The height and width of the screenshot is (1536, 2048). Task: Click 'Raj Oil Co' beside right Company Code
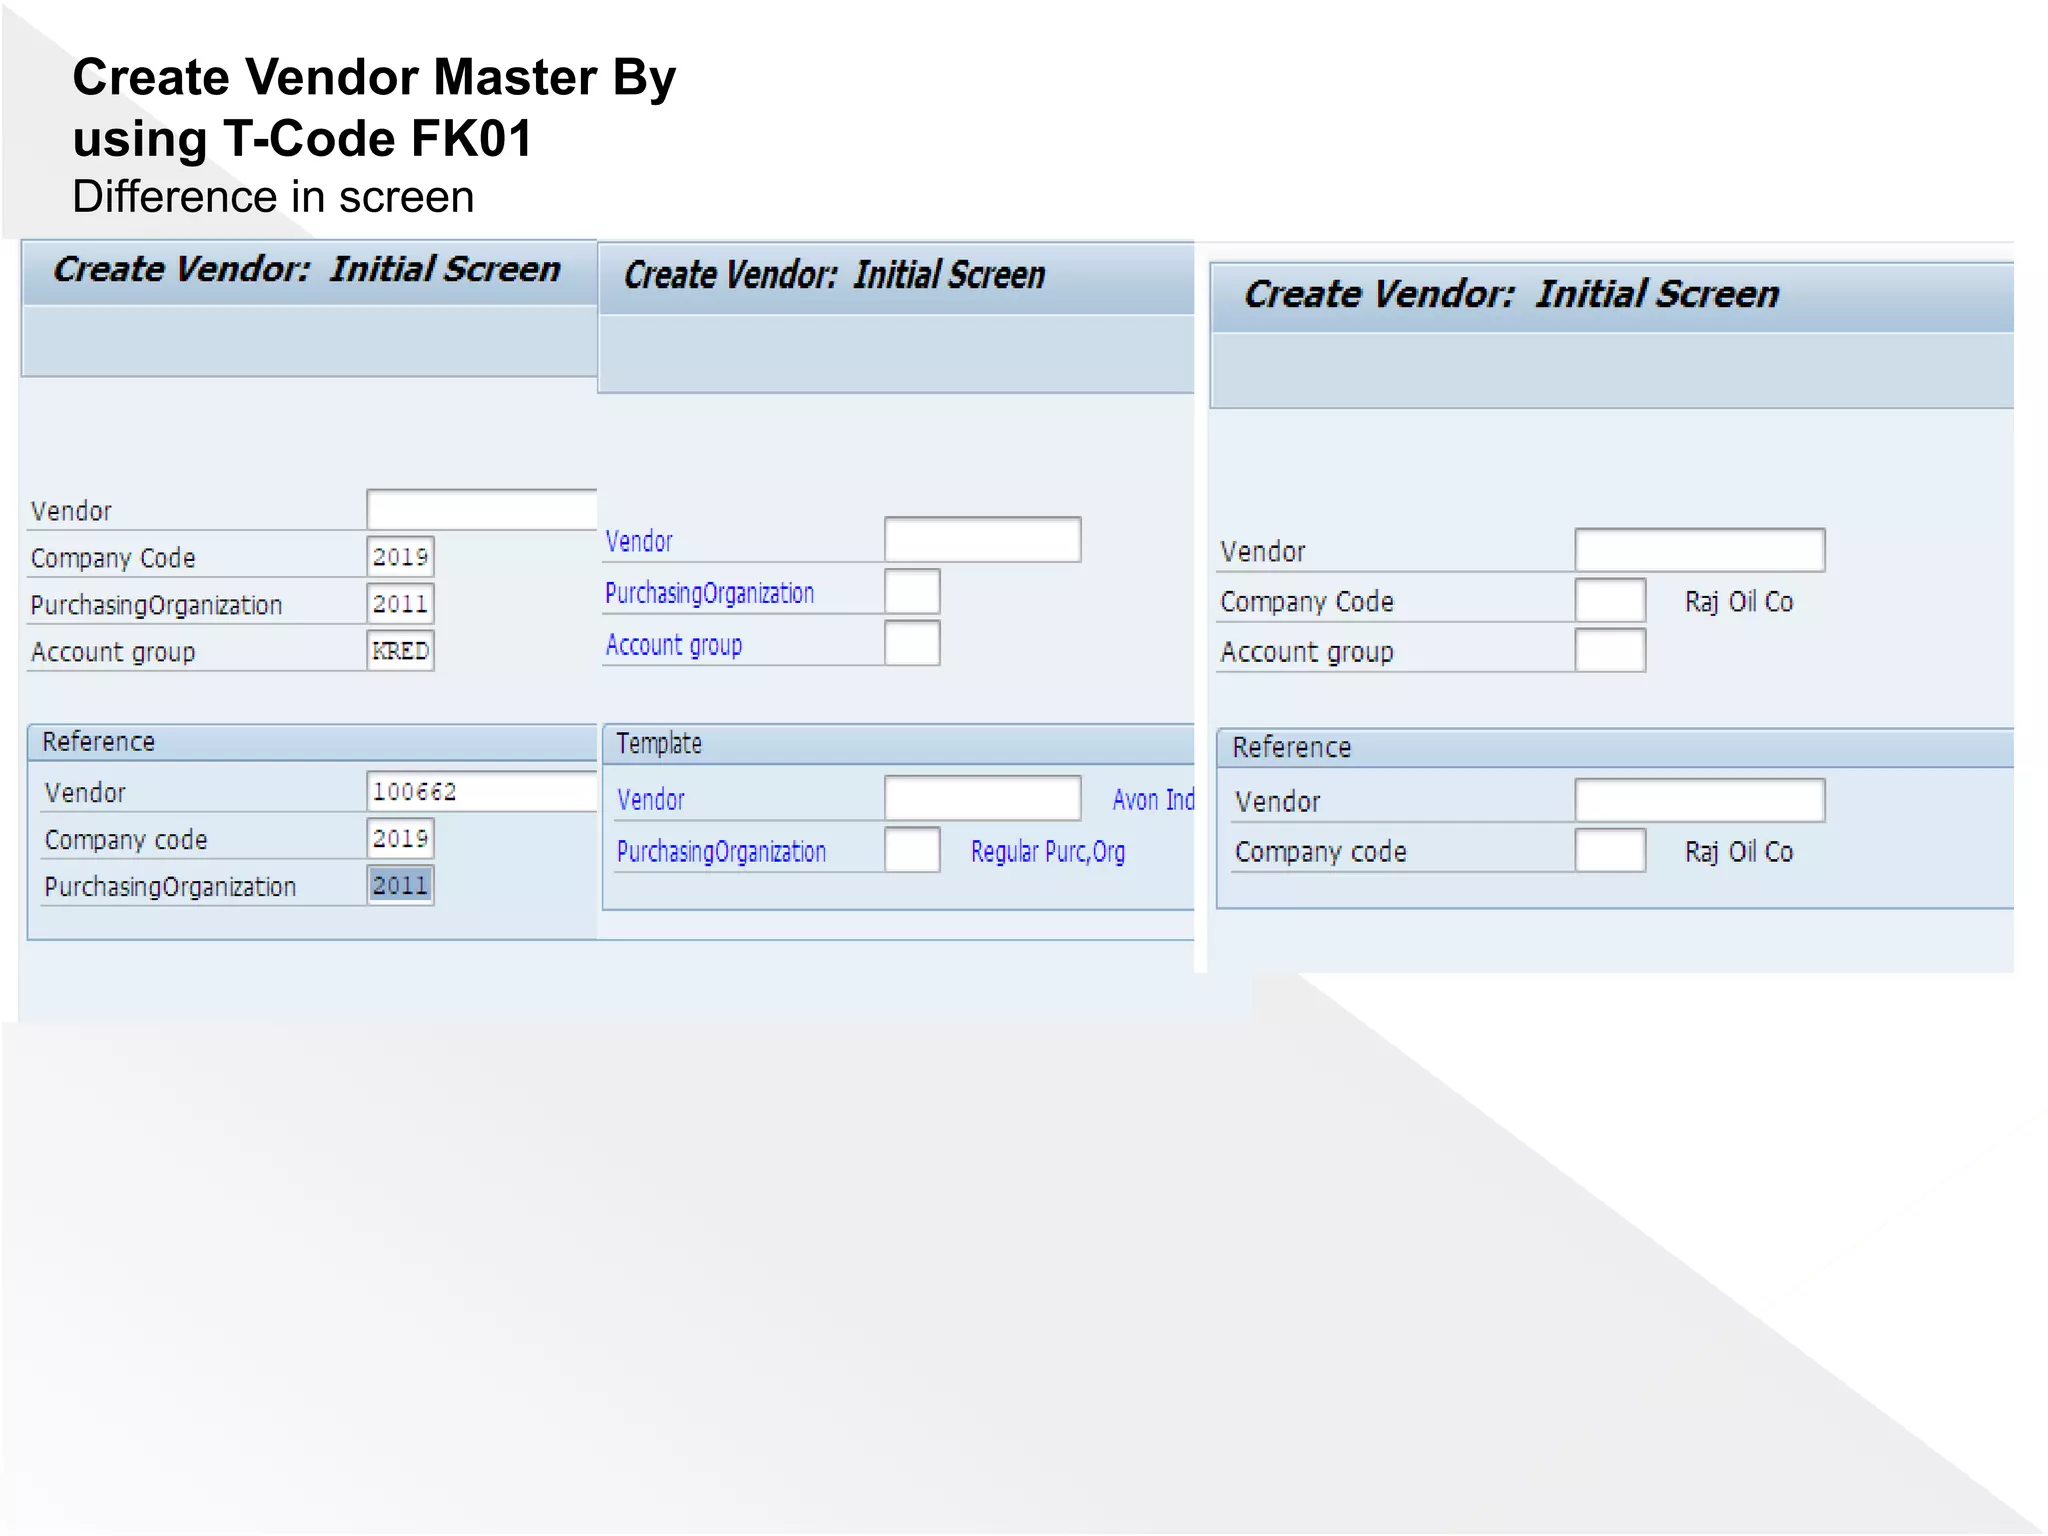click(1739, 602)
